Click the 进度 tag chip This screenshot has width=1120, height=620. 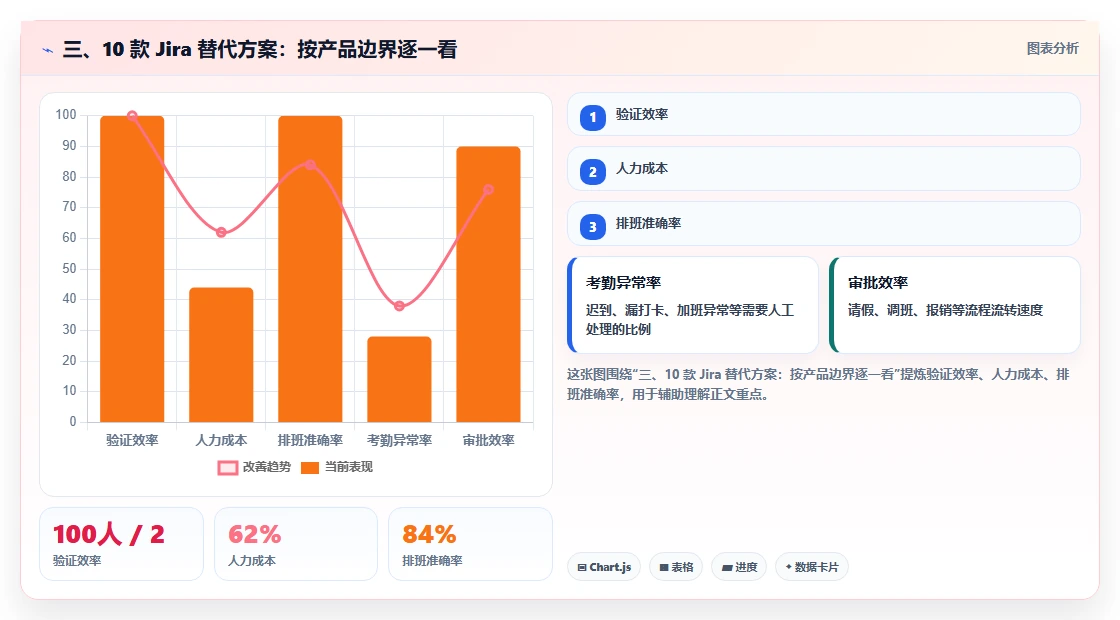pyautogui.click(x=739, y=567)
